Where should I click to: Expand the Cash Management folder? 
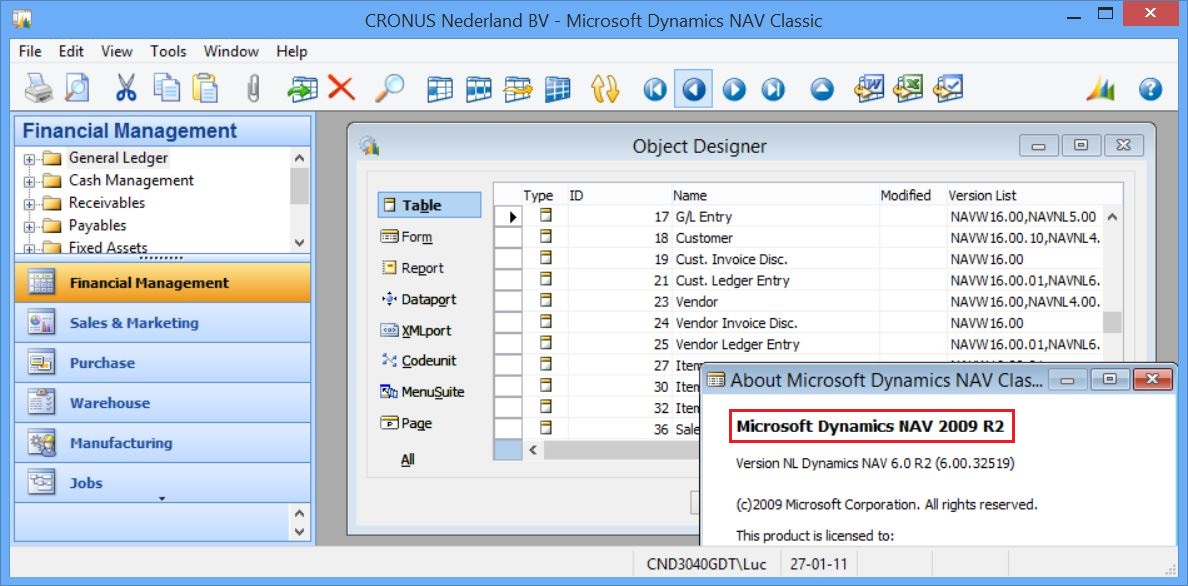30,182
